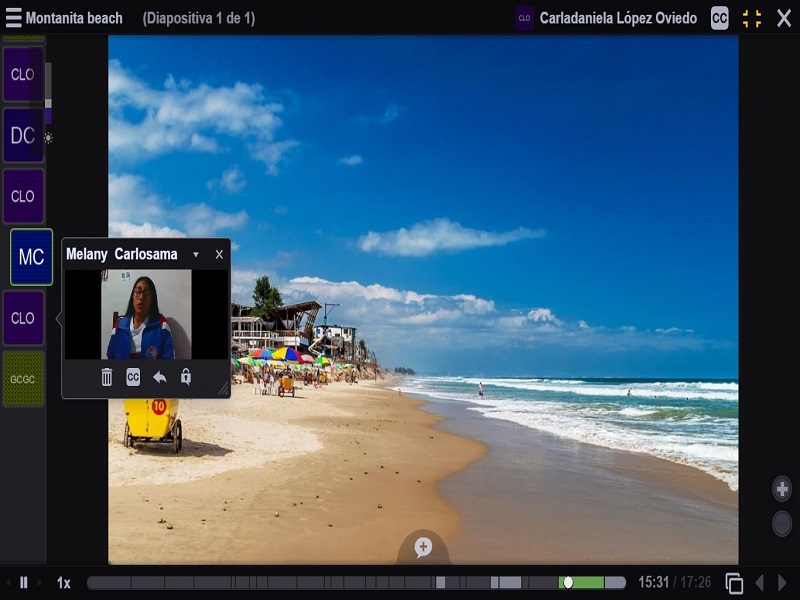Add a comment with the speech bubble plus button
Viewport: 800px width, 600px height.
tap(423, 547)
